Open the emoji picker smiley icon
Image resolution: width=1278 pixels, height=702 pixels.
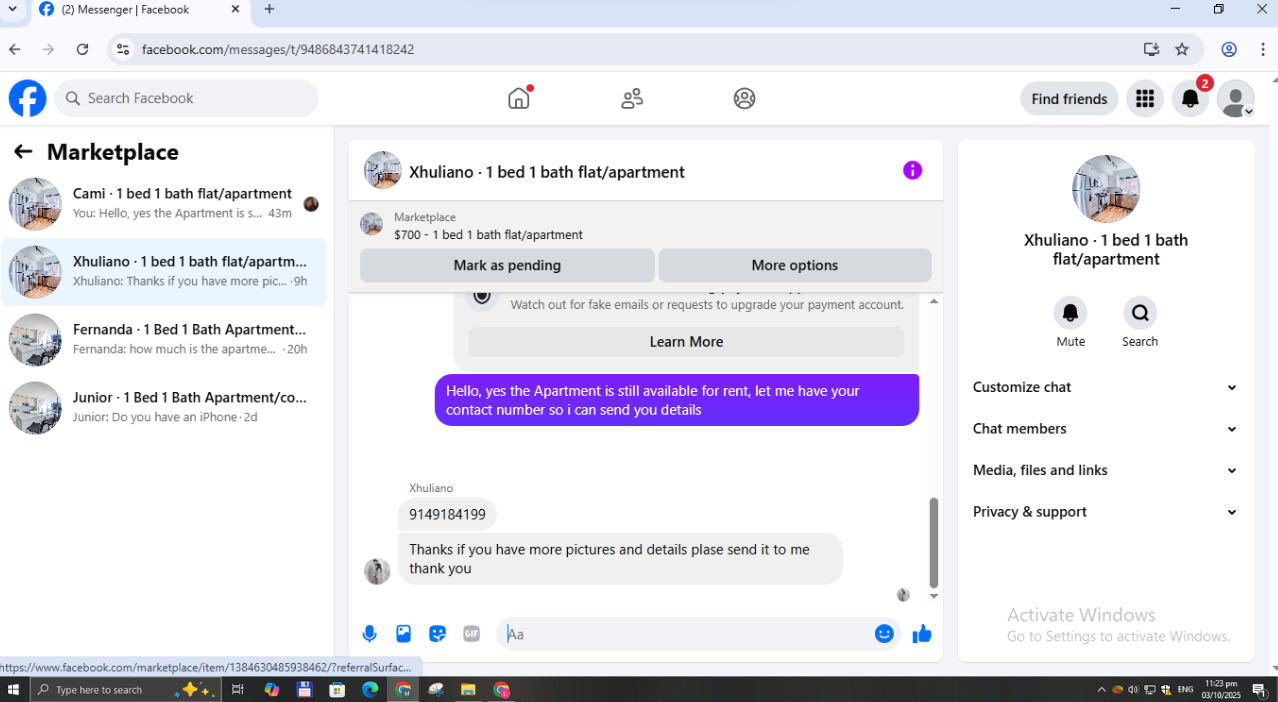tap(884, 633)
